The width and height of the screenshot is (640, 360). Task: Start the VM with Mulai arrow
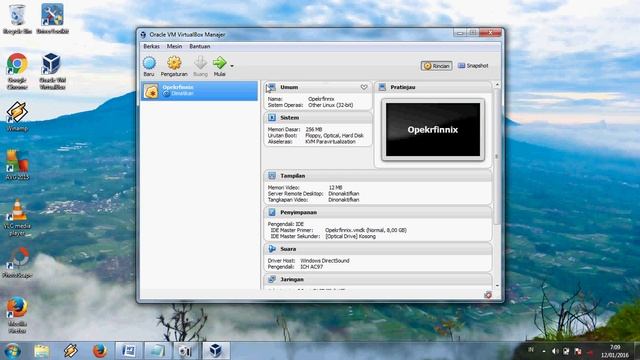(220, 63)
